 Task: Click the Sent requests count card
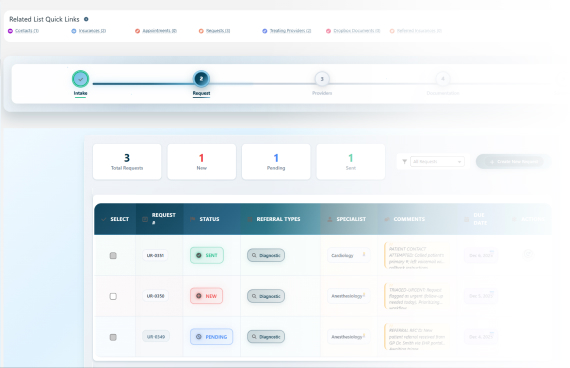(x=350, y=161)
